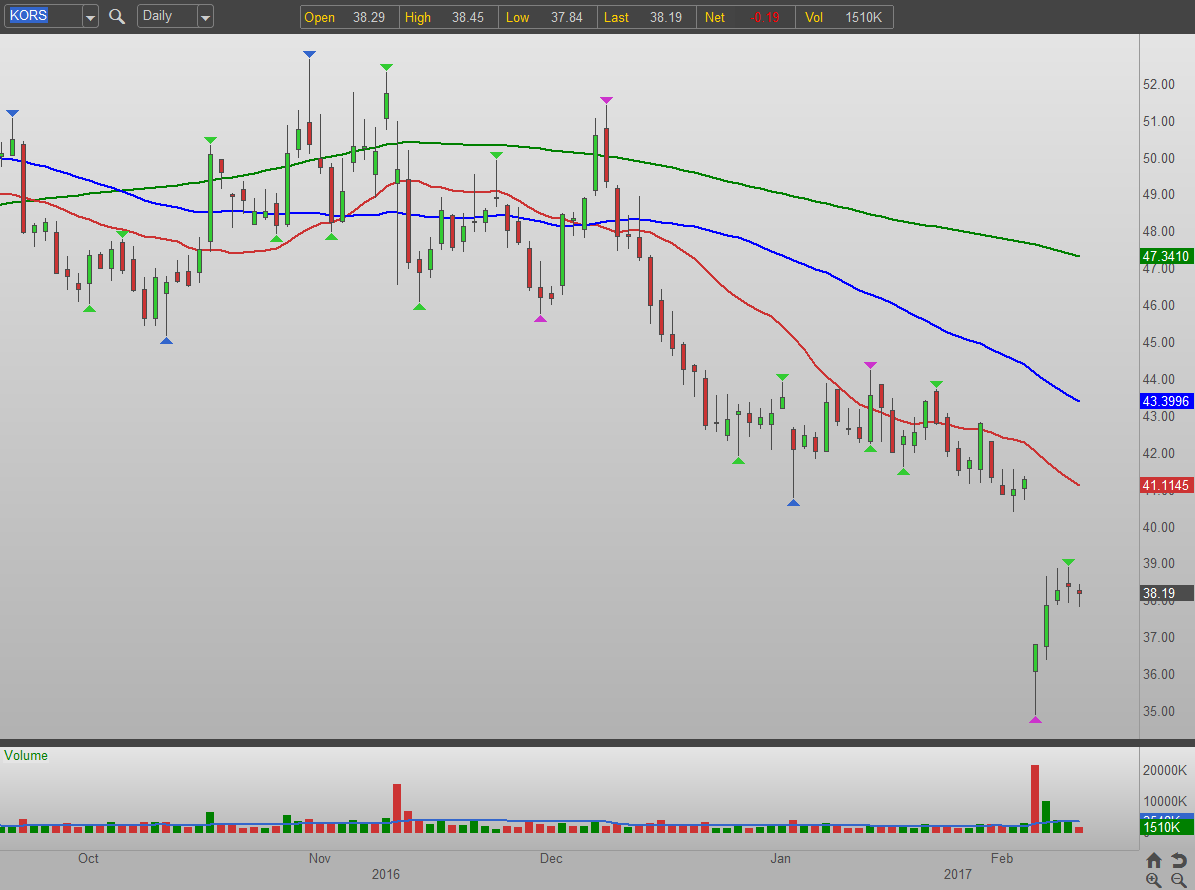Expand the Daily timeframe dropdown
Screen dimensions: 1195x890
pos(205,17)
